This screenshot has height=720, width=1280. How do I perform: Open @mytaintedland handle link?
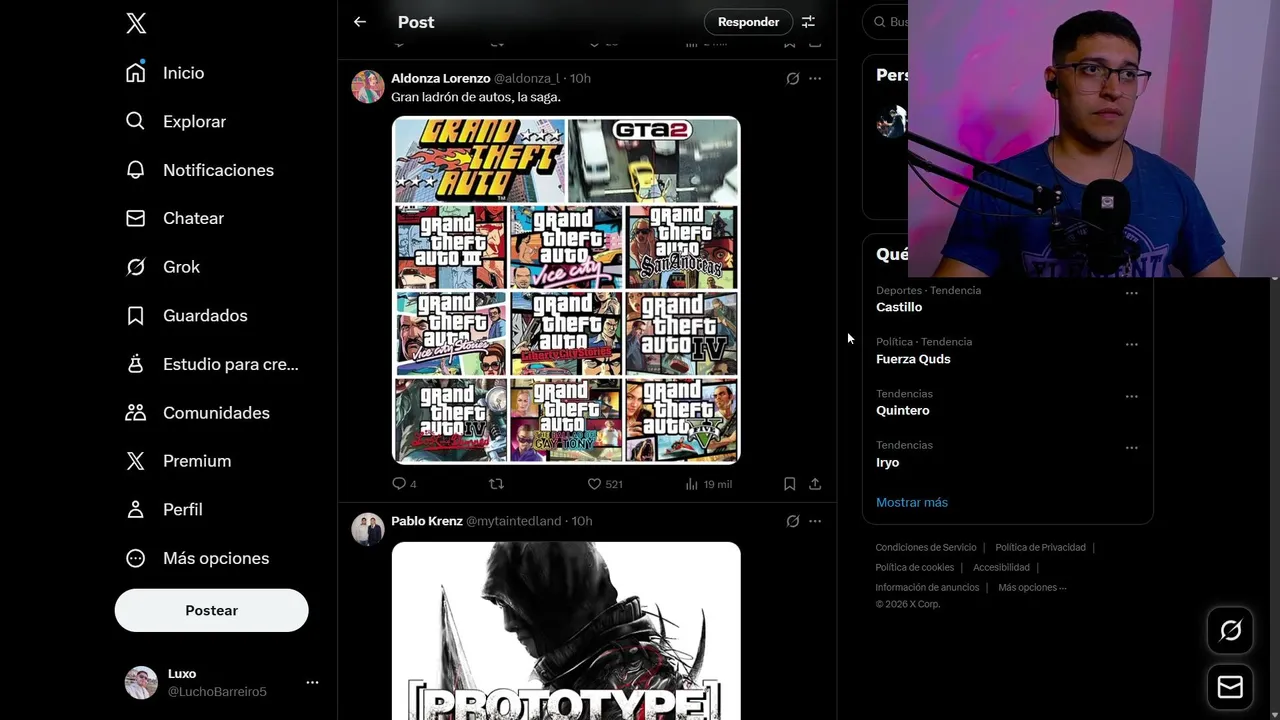tap(514, 521)
